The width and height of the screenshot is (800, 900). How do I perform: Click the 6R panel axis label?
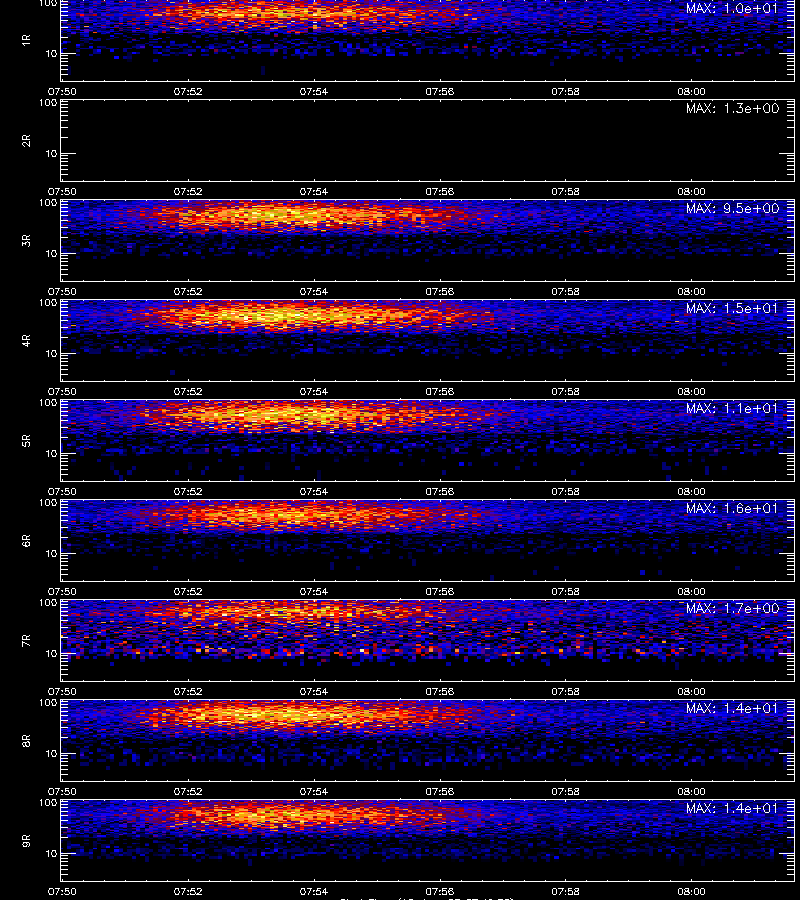[26, 541]
